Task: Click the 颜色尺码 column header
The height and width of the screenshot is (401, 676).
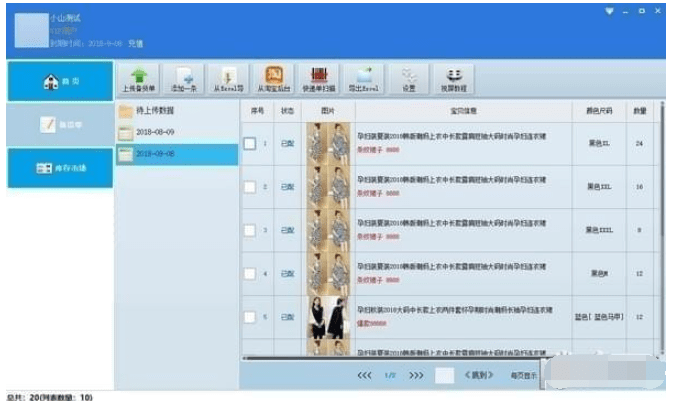Action: [599, 111]
